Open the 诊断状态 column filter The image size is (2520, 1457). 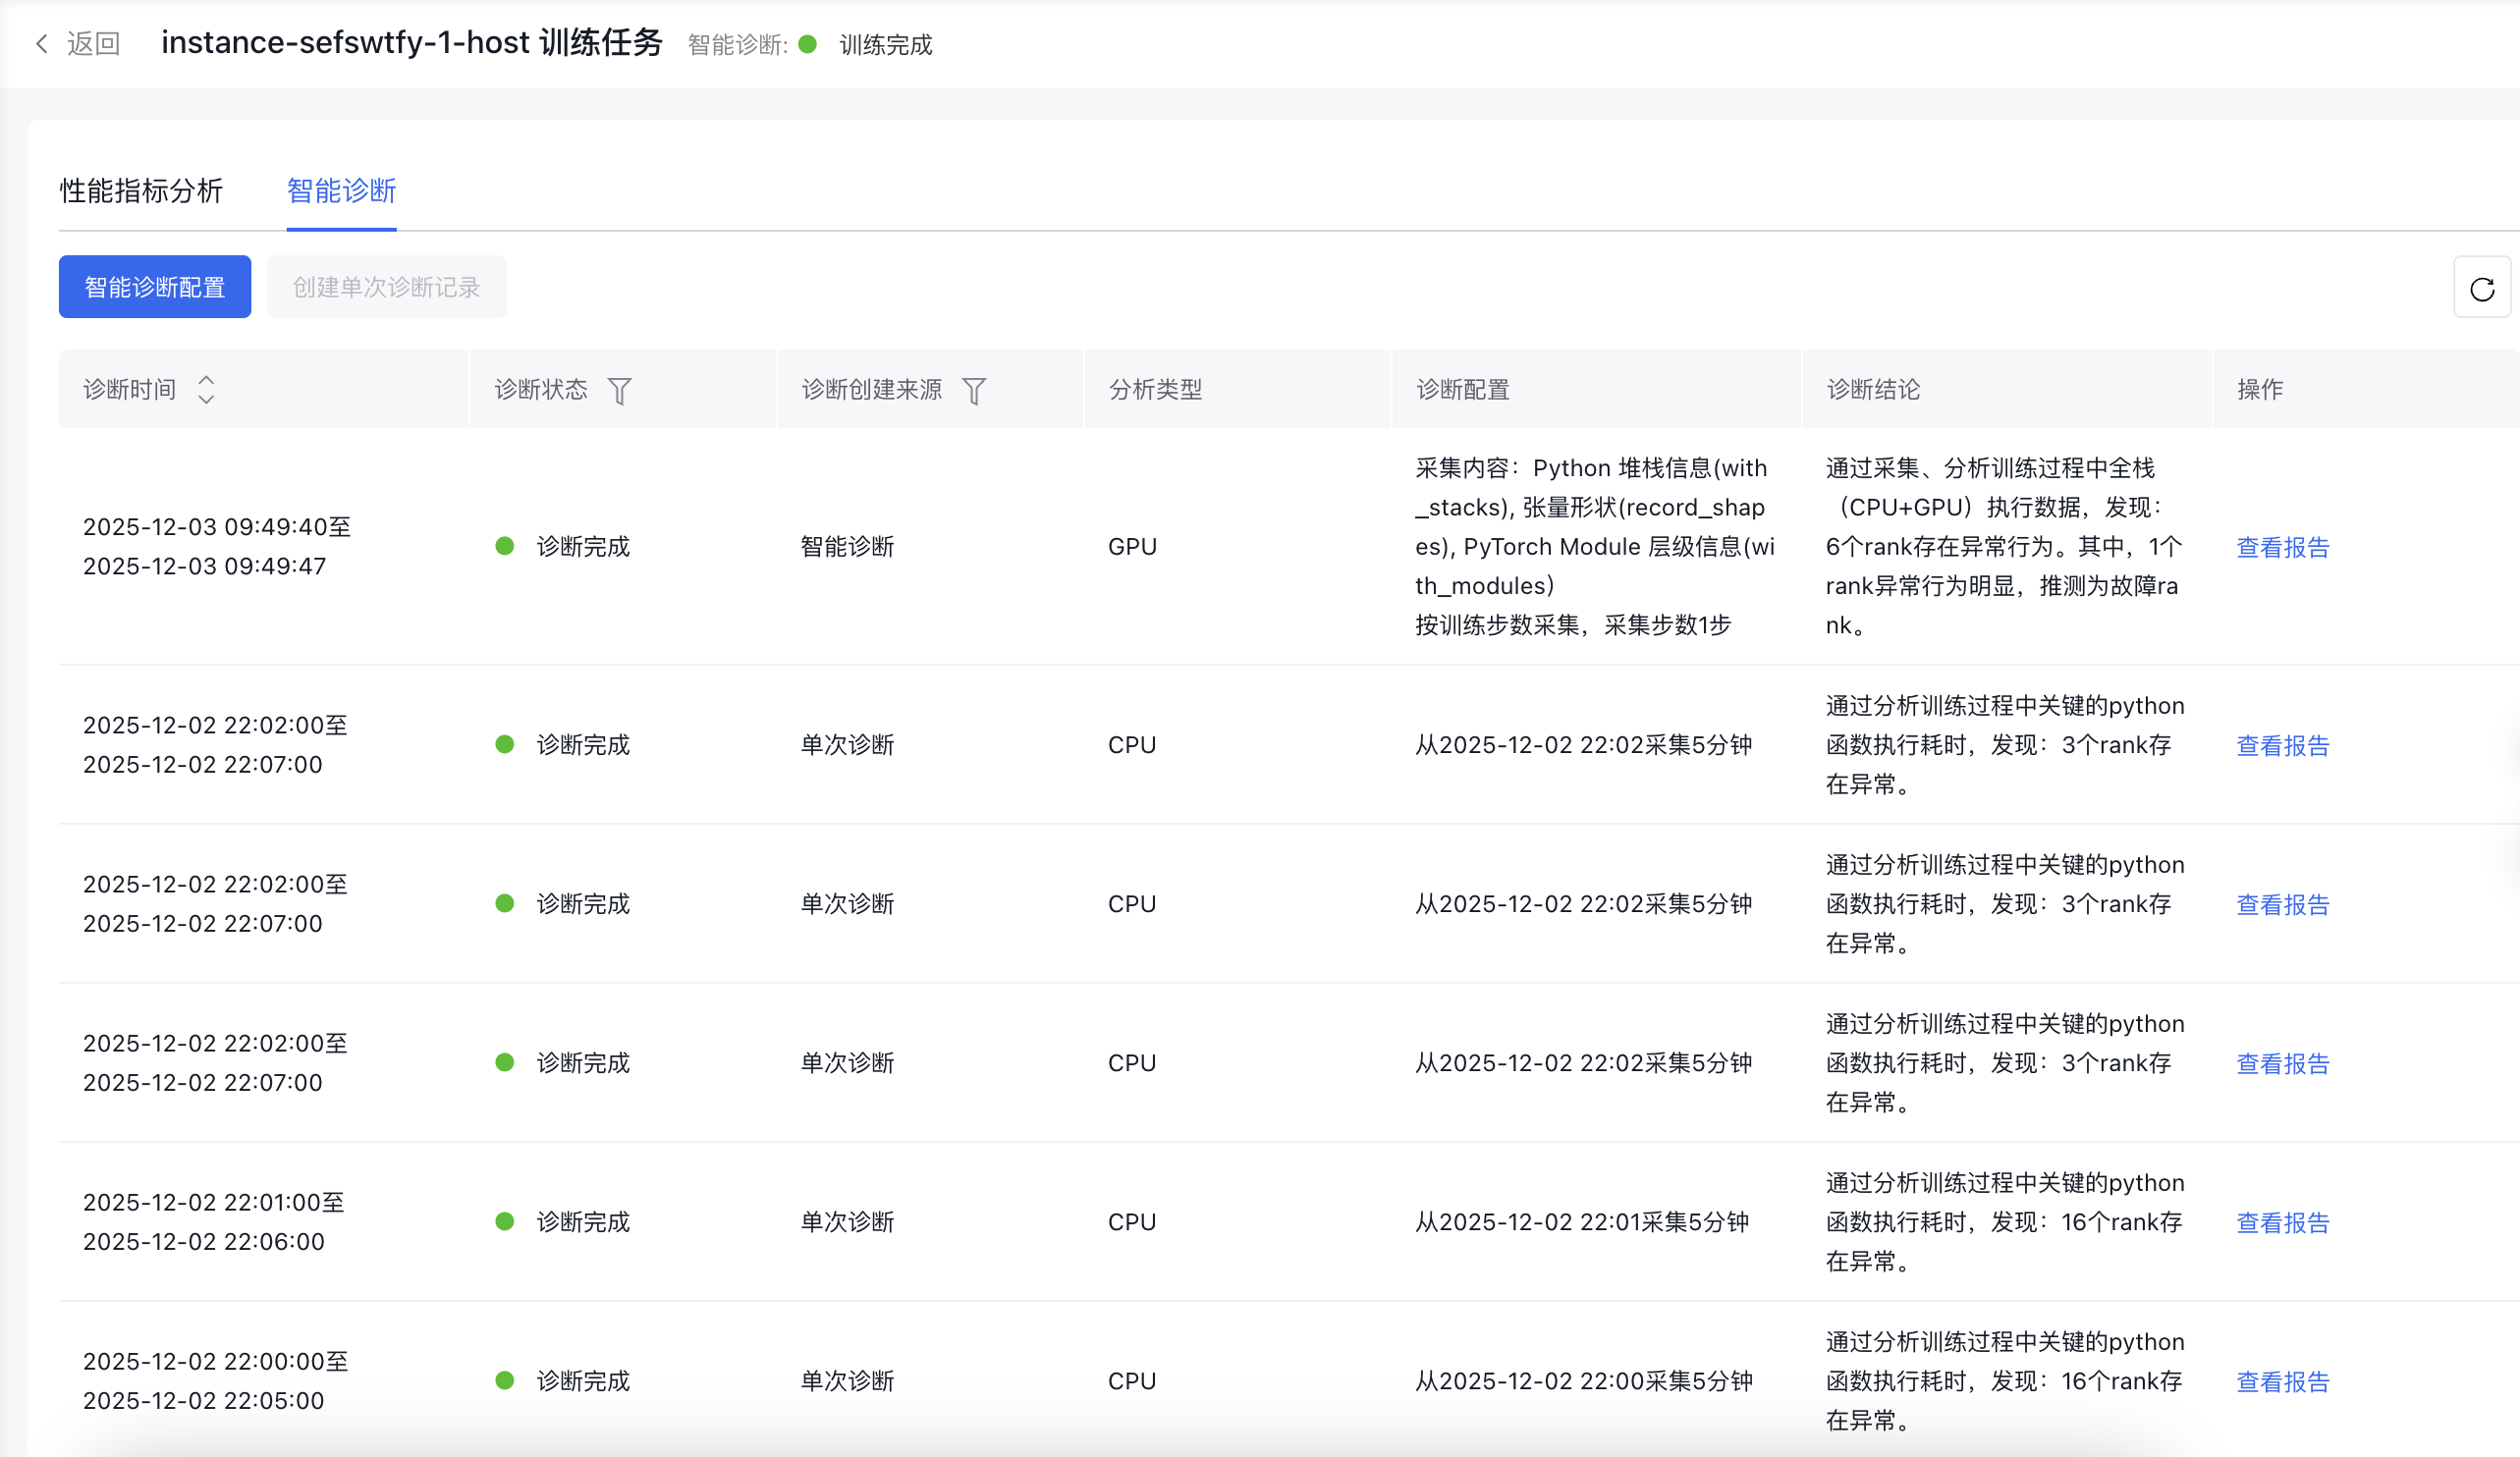[x=619, y=391]
